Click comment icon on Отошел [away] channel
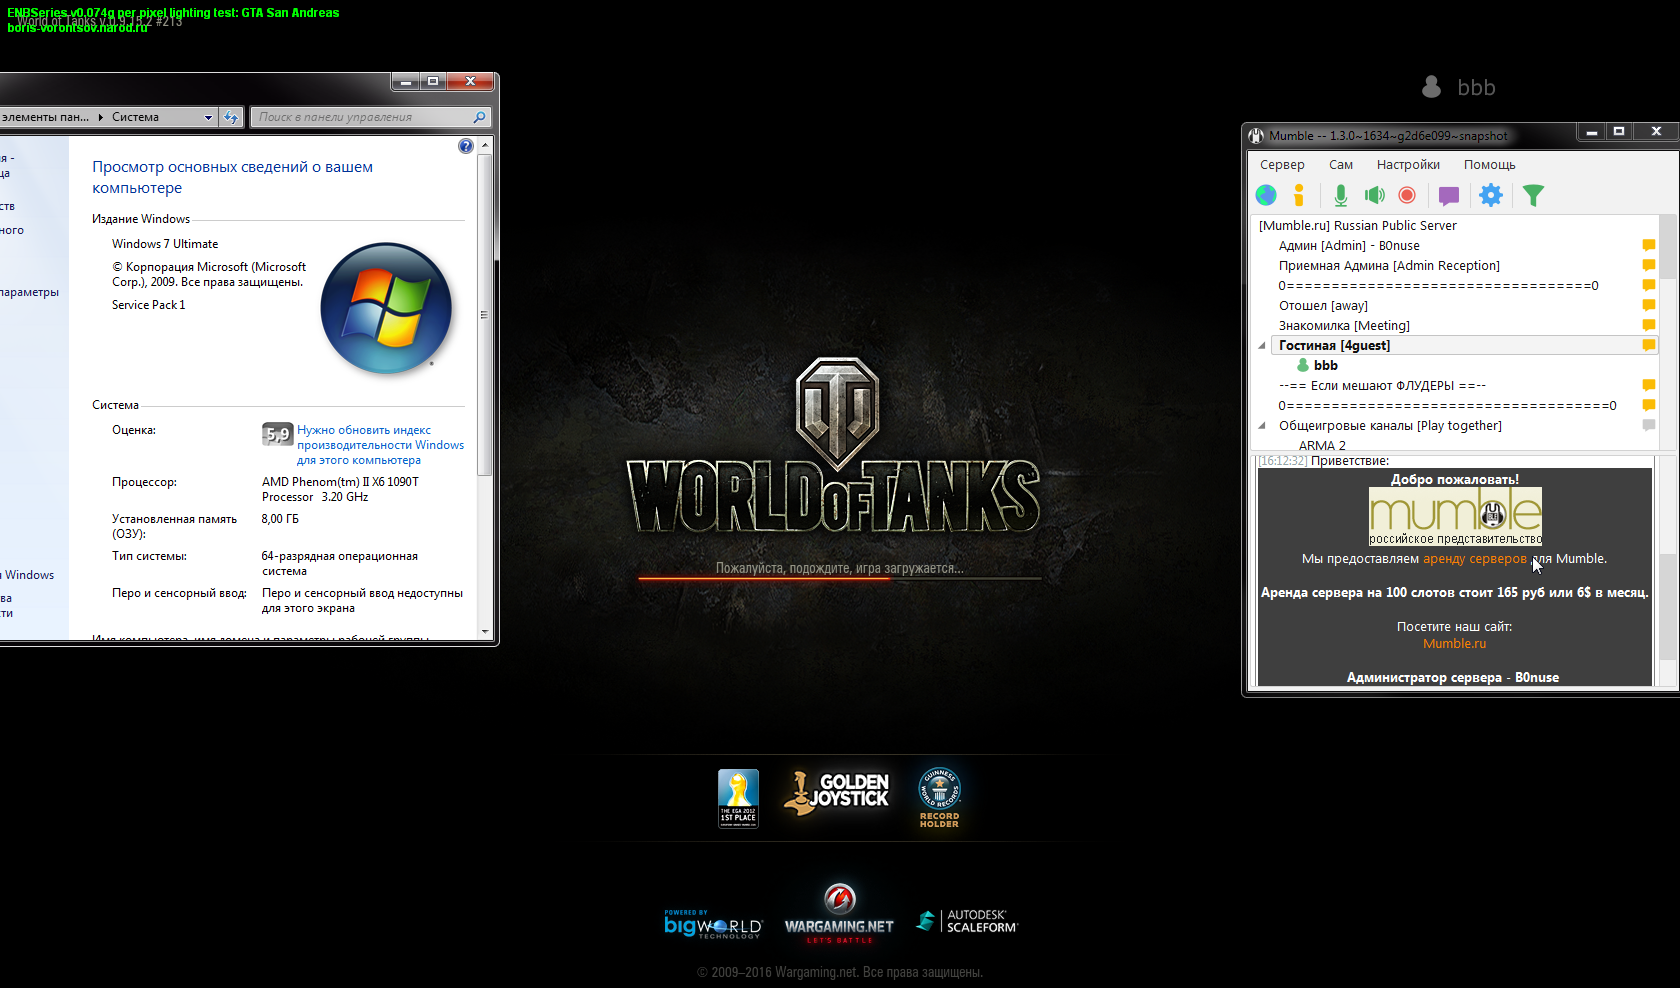 click(x=1648, y=305)
